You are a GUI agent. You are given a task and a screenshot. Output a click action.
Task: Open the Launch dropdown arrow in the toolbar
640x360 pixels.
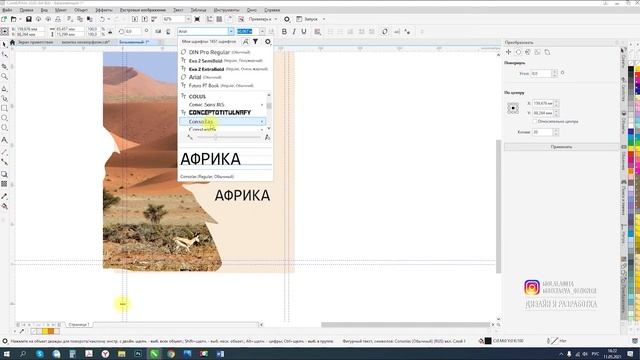pos(324,19)
